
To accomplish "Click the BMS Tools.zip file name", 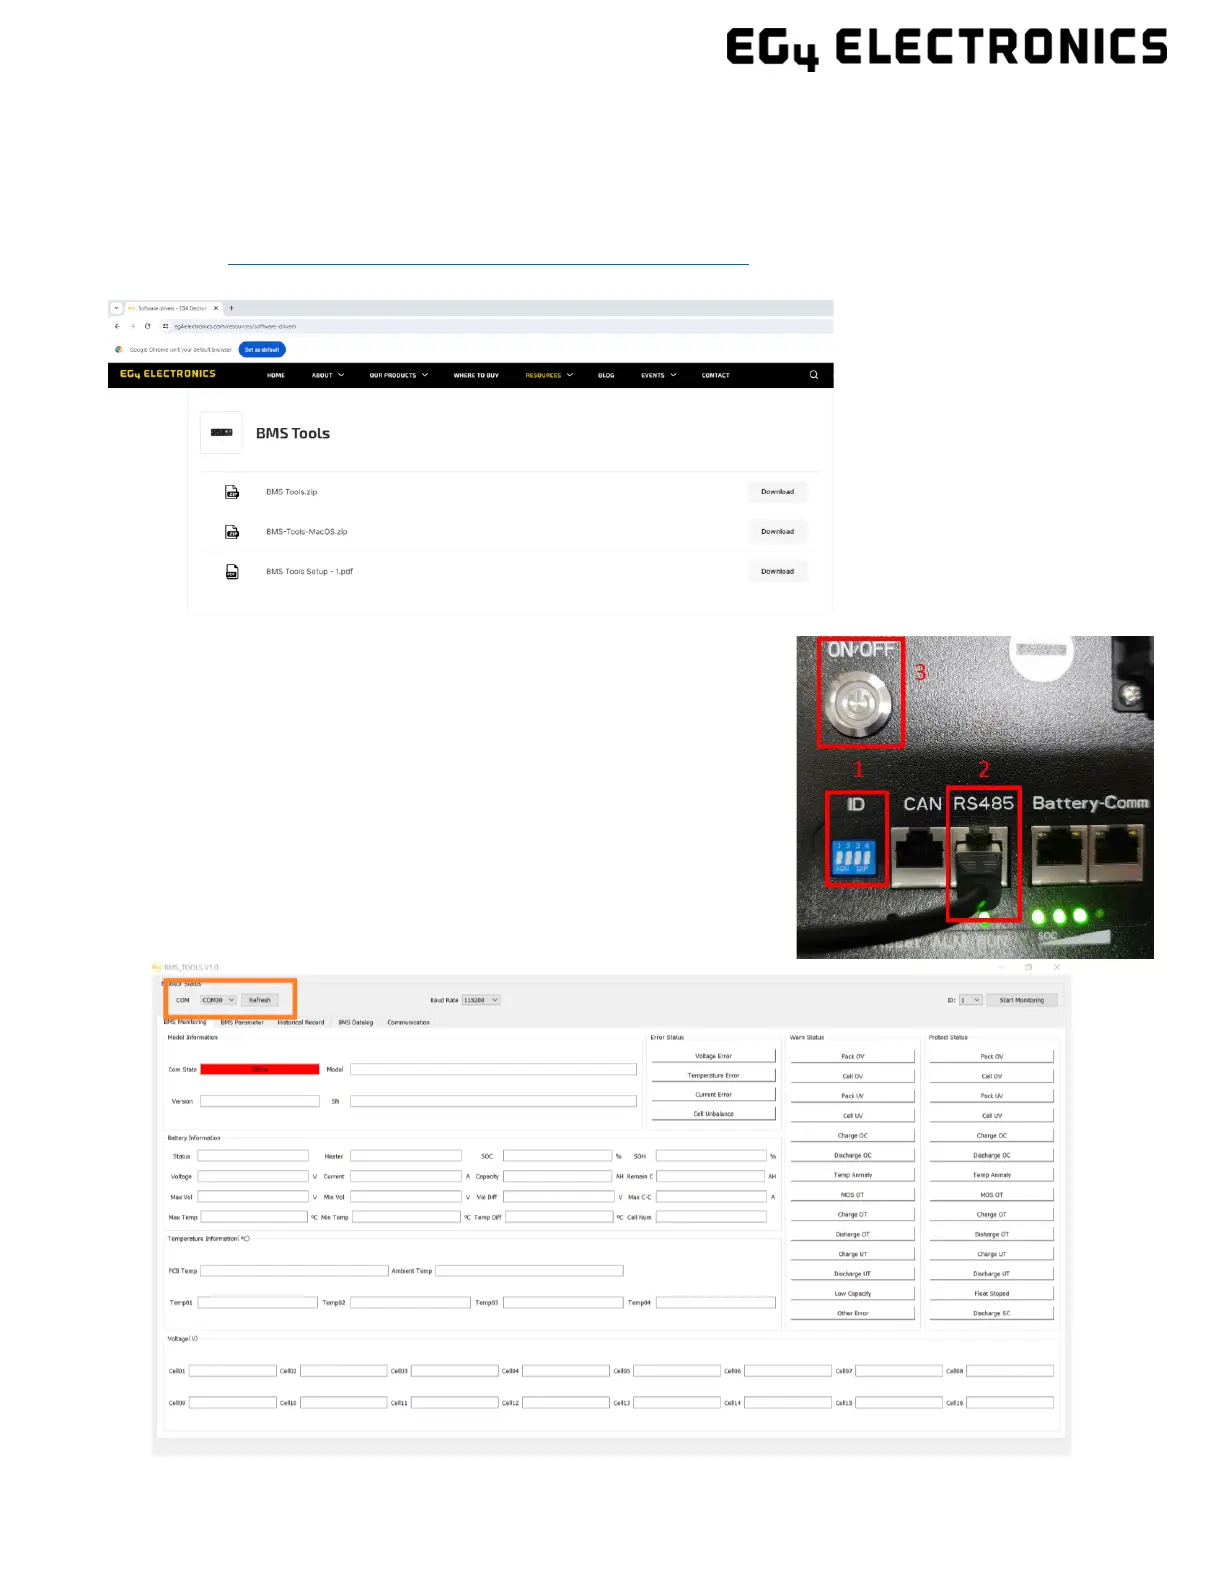I will click(x=291, y=492).
